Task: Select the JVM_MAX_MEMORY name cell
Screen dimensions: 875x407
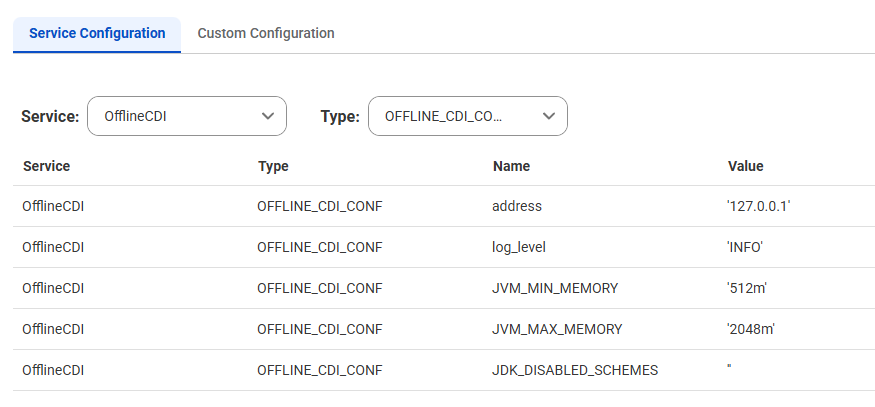Action: [557, 329]
